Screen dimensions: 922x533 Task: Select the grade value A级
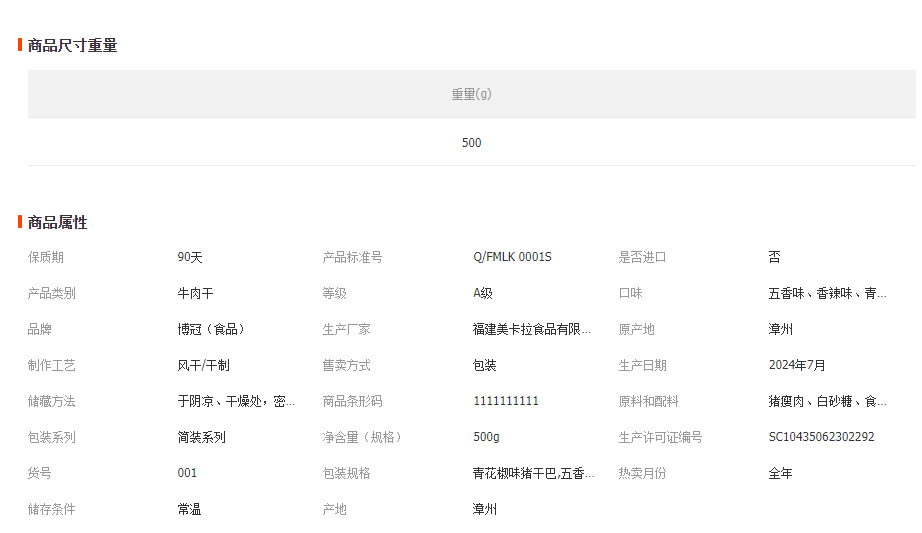[483, 293]
